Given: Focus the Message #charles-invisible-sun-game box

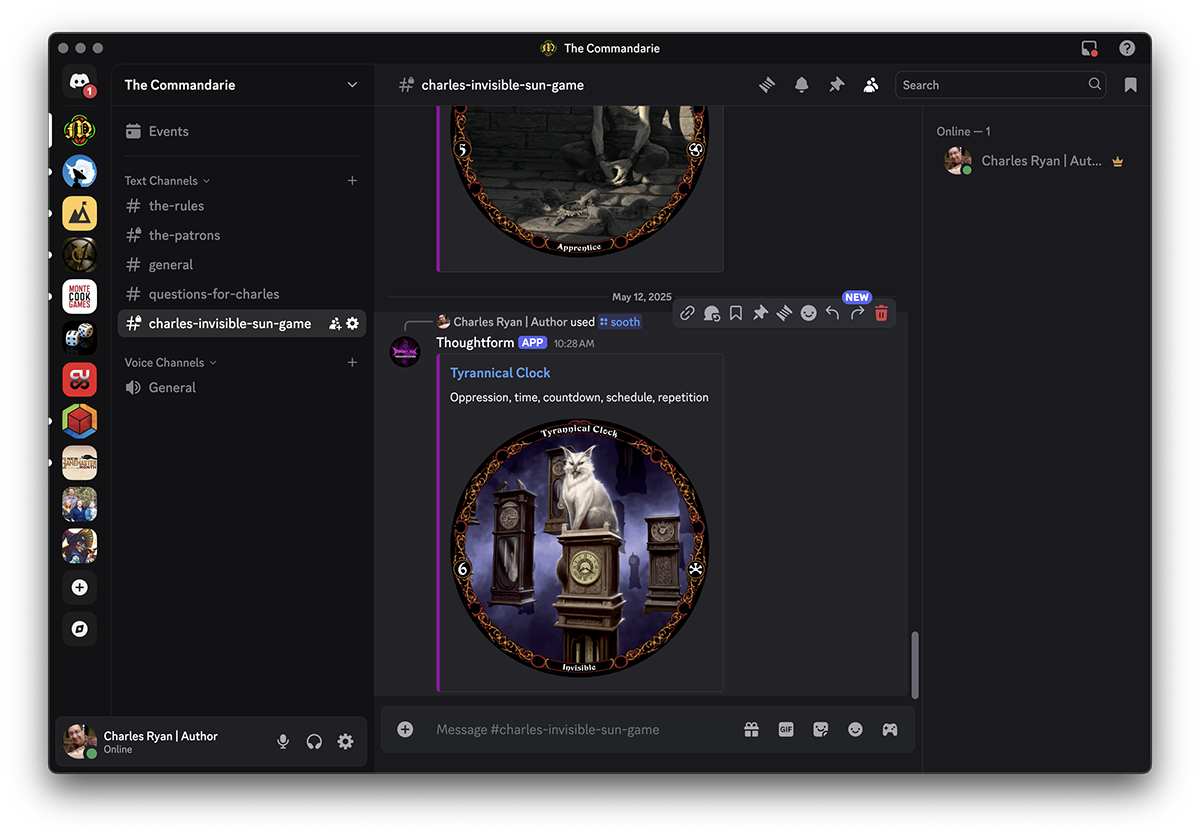Looking at the screenshot, I should coord(582,730).
